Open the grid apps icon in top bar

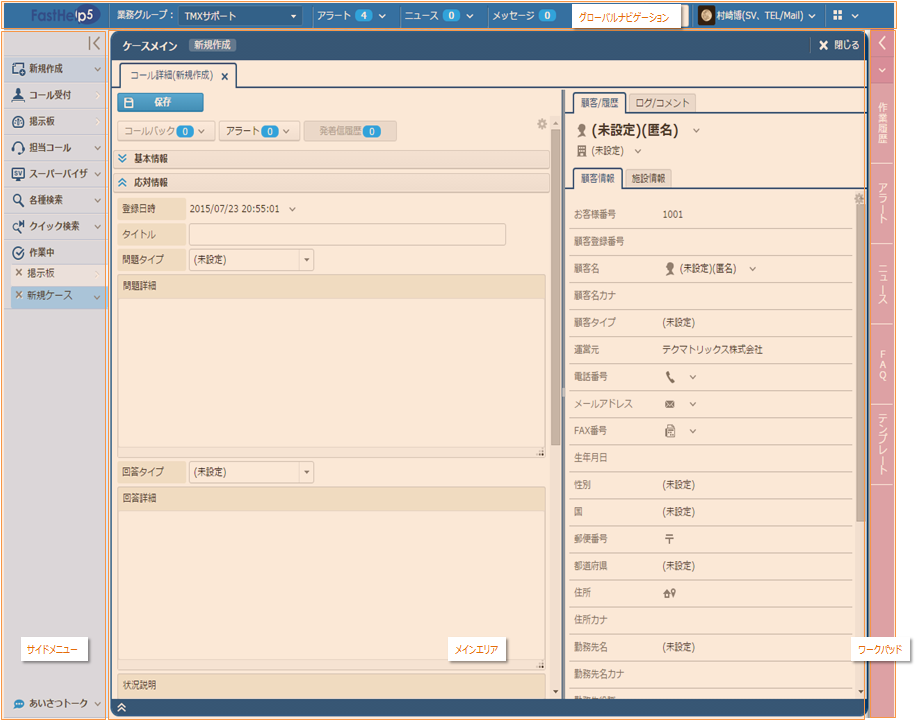tap(837, 16)
